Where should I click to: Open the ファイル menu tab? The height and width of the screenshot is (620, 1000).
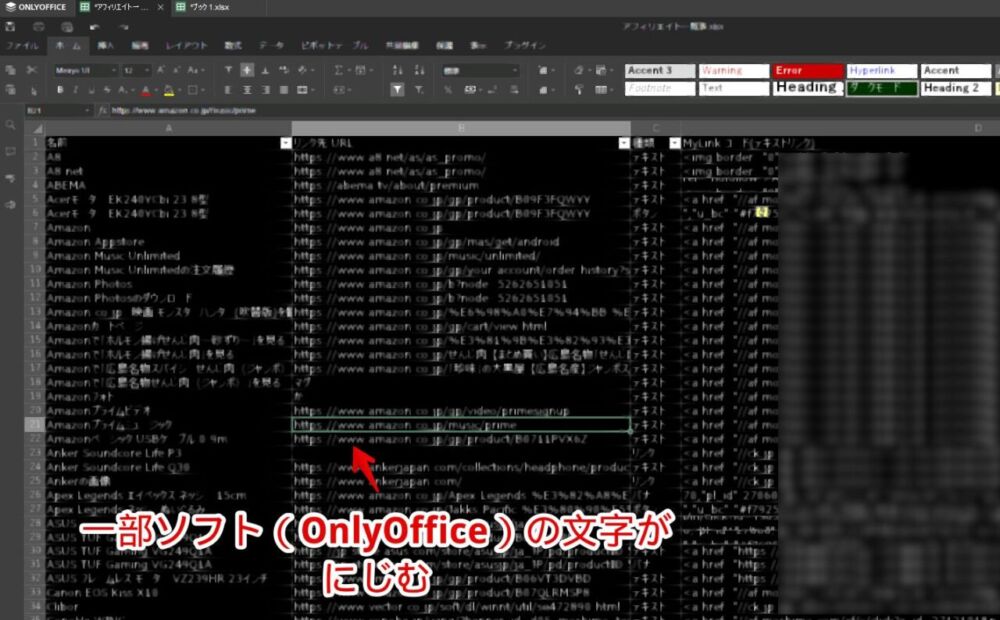(22, 46)
